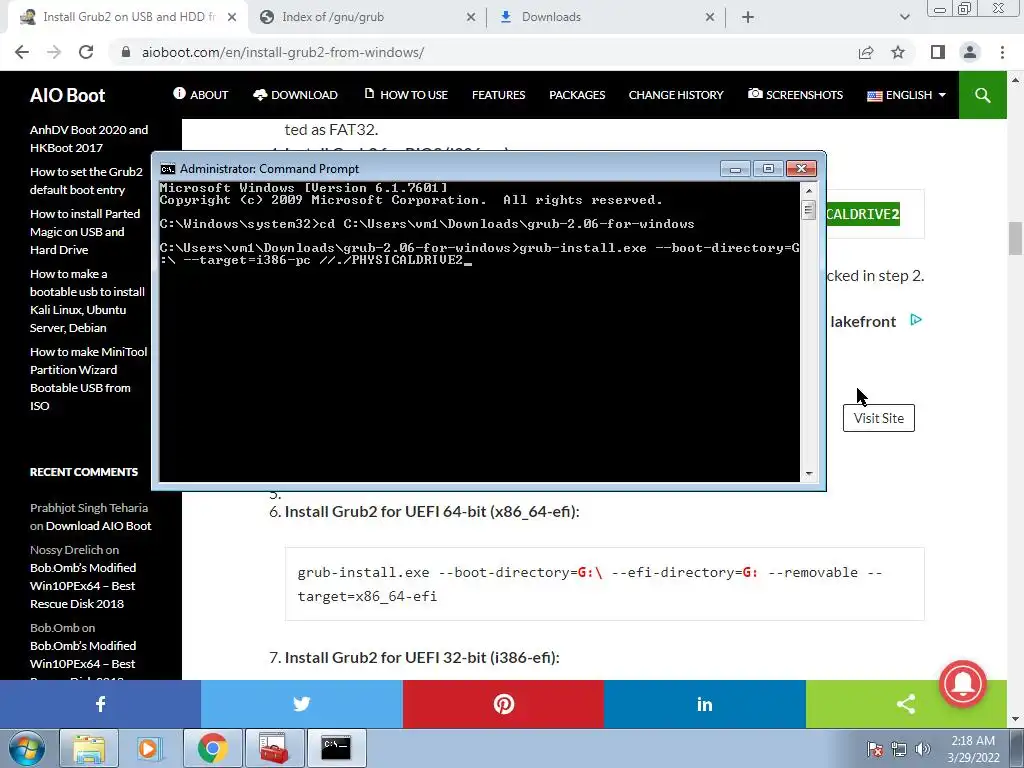Click the taskbar clock showing 2:18 AM
Image resolution: width=1024 pixels, height=768 pixels.
coord(973,749)
